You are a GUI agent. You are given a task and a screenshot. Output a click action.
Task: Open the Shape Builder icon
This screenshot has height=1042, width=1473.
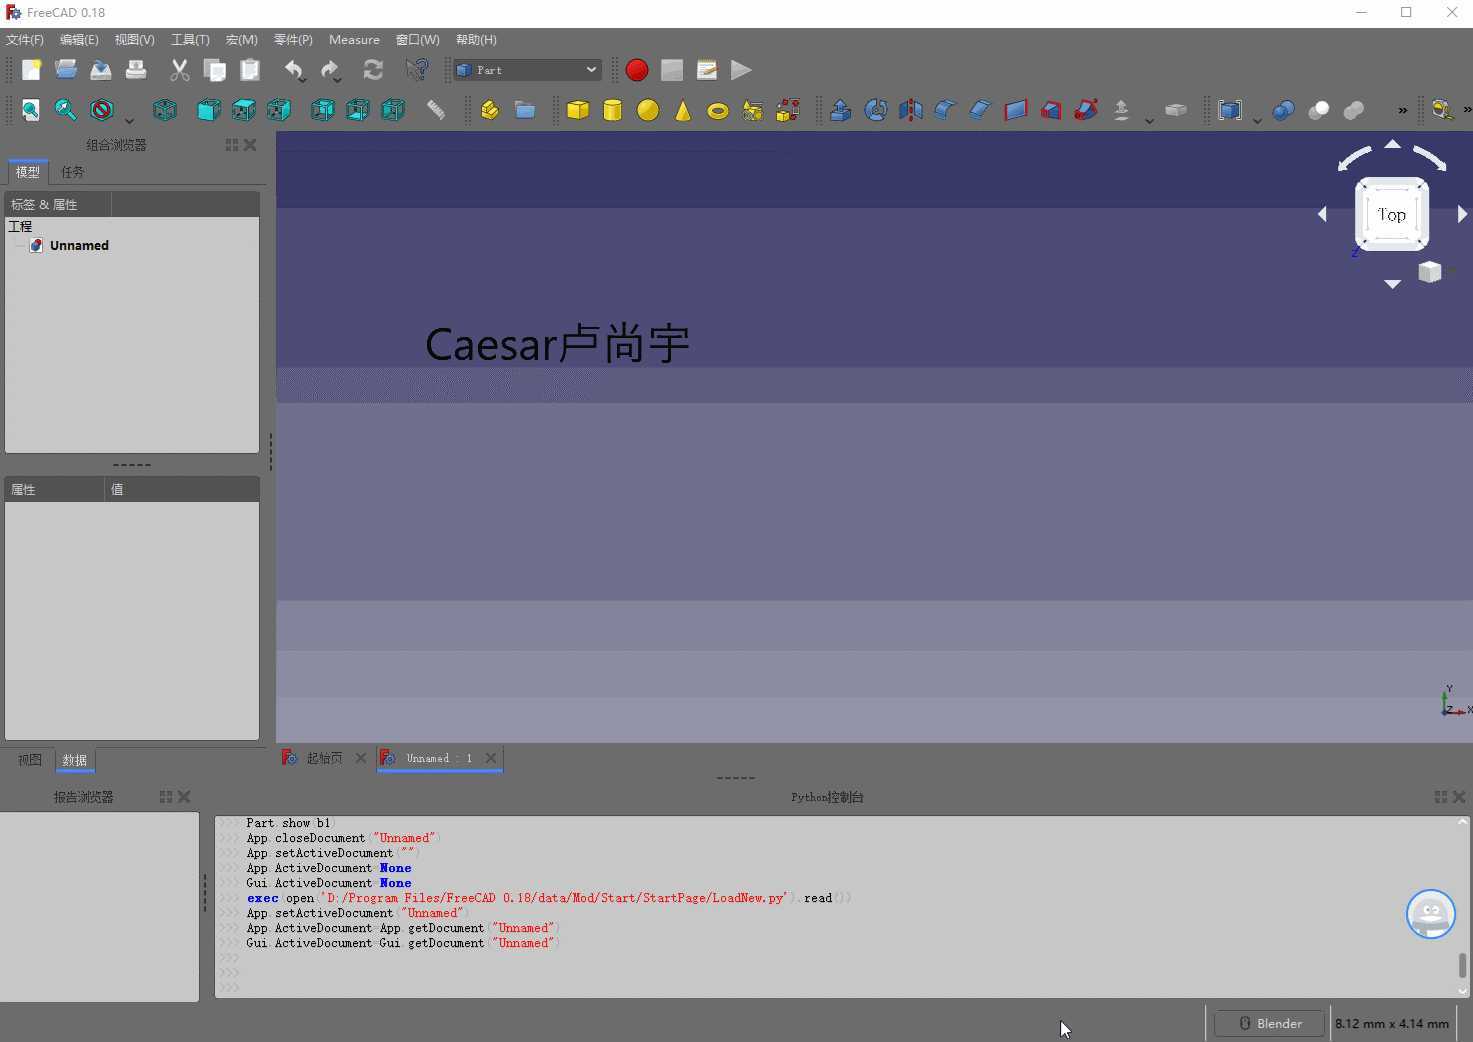coord(788,110)
